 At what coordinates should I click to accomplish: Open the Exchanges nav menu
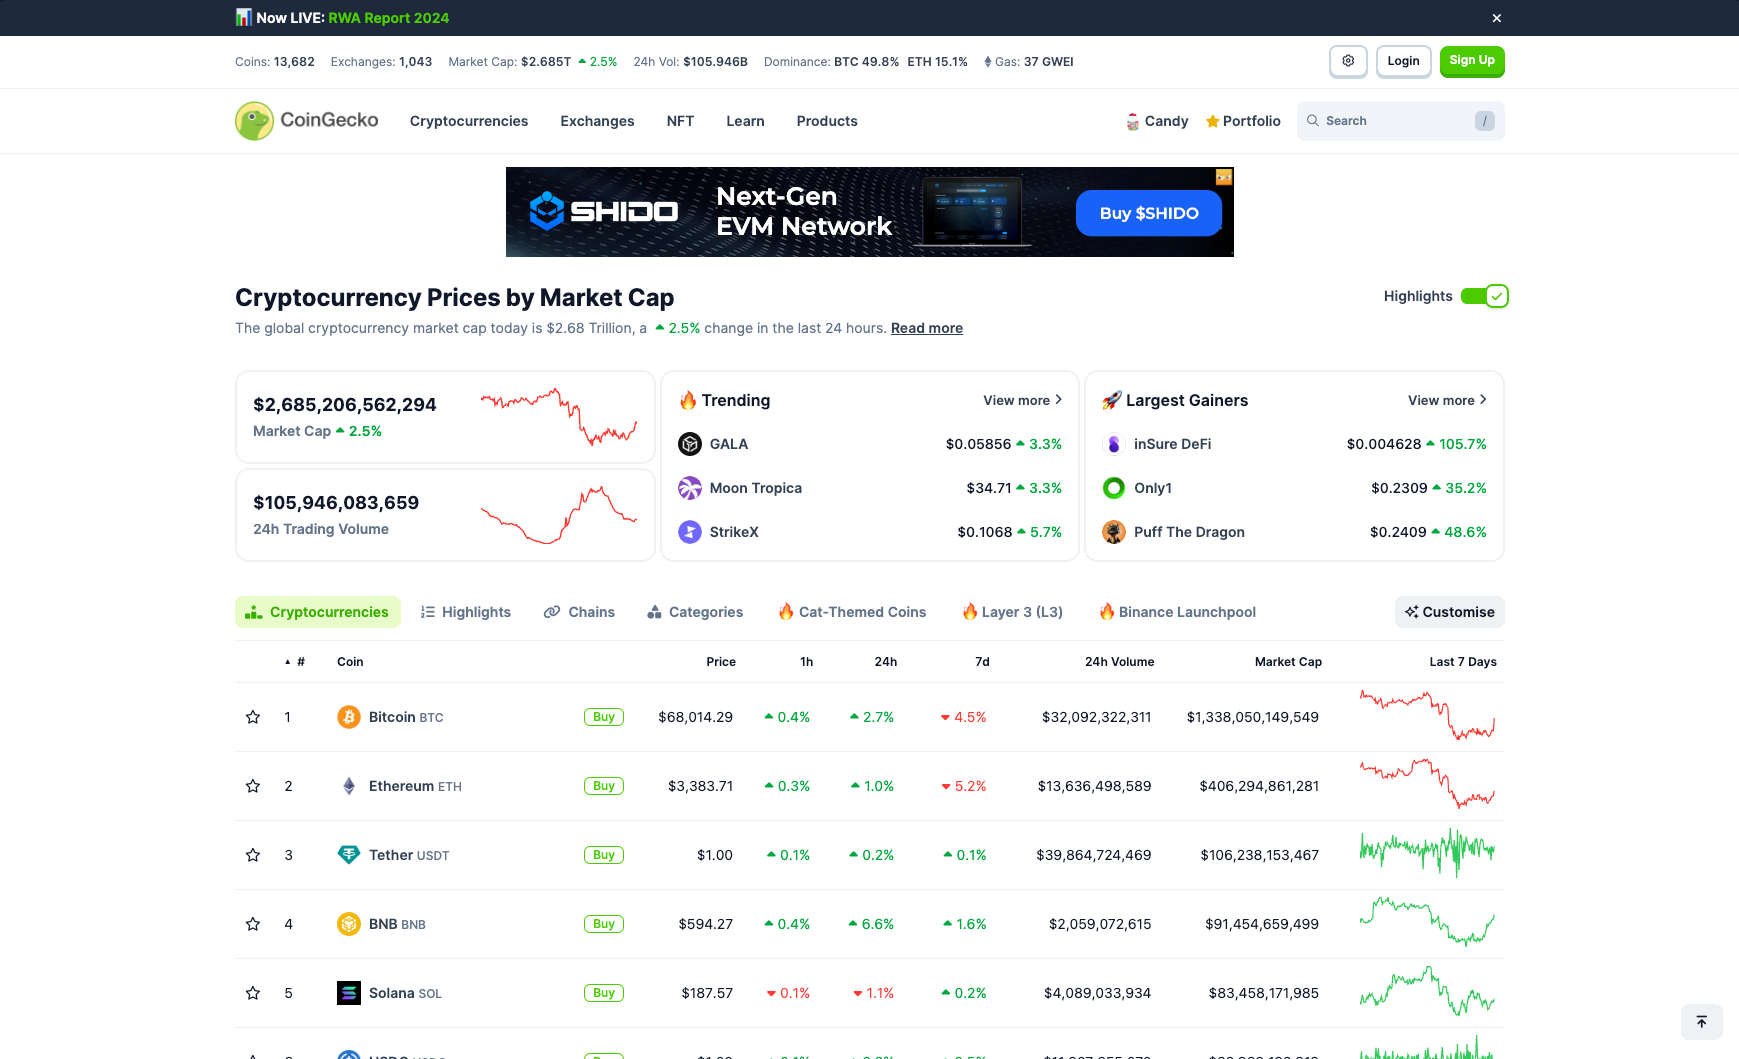pyautogui.click(x=597, y=121)
